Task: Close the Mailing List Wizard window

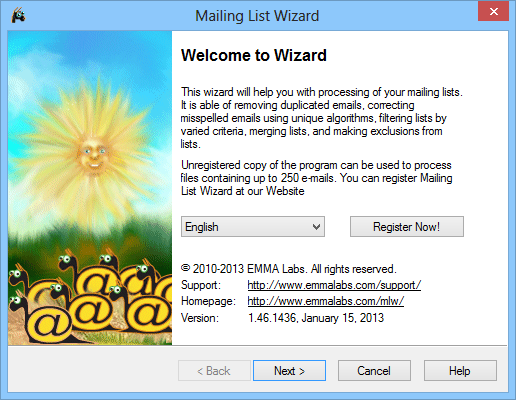Action: pyautogui.click(x=493, y=11)
